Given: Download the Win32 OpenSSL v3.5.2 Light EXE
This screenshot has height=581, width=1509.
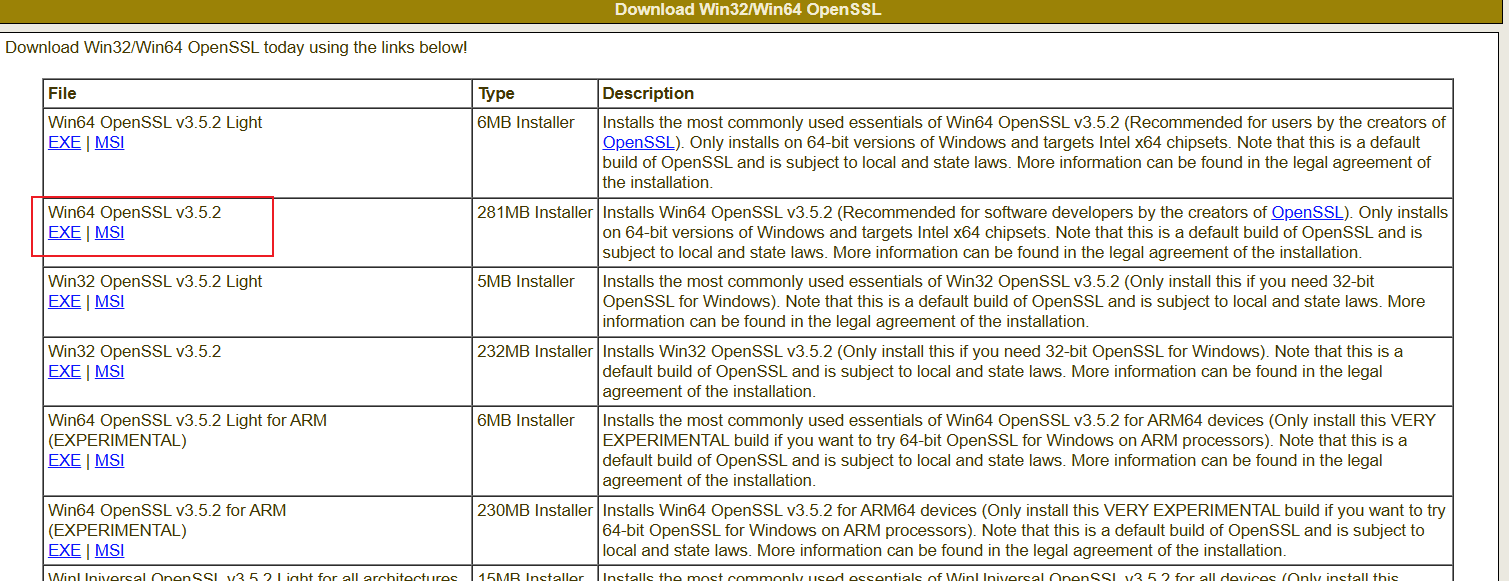Looking at the screenshot, I should click(64, 302).
